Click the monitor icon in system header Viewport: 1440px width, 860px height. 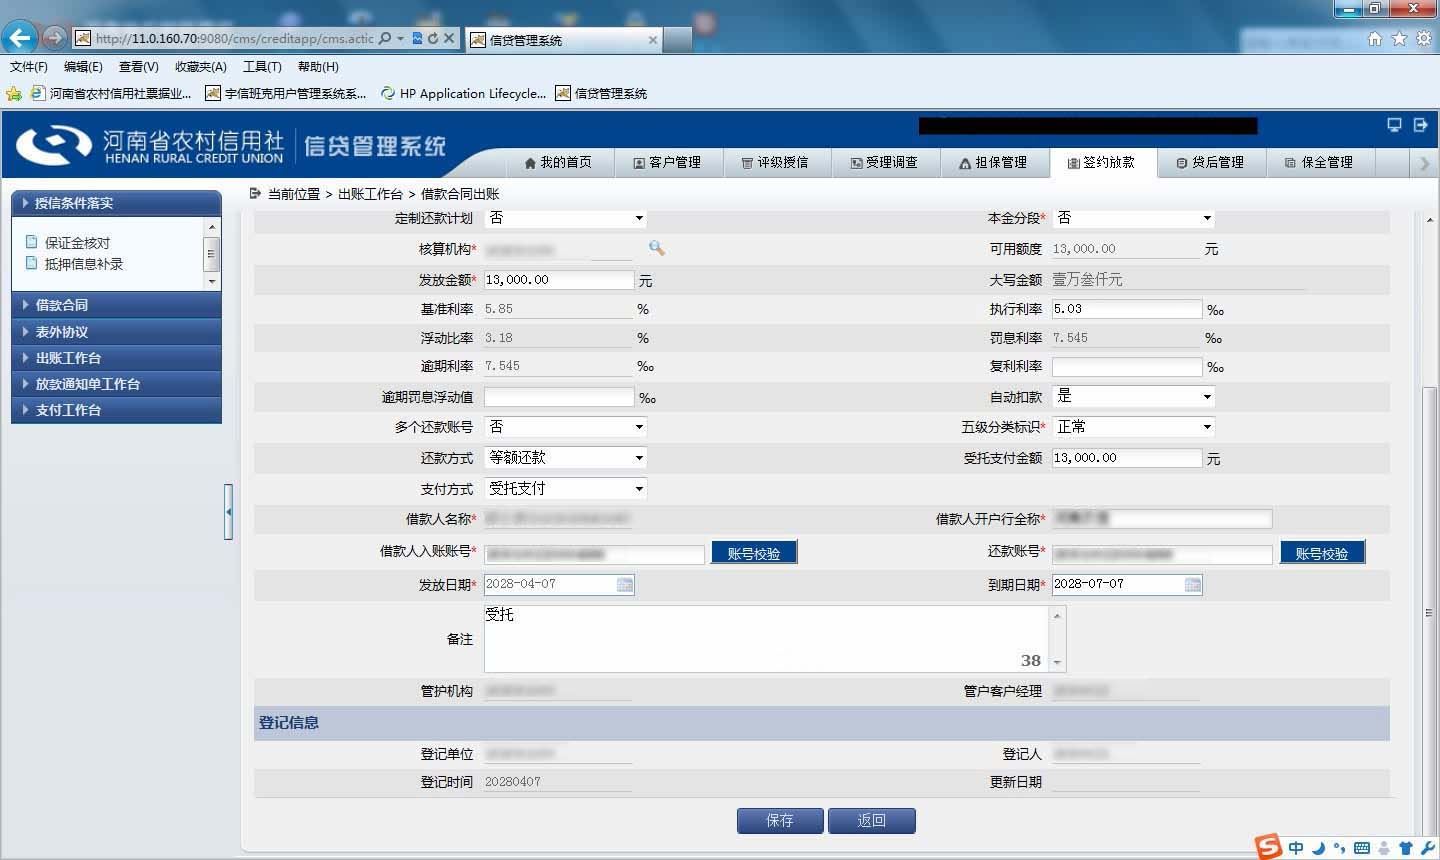coord(1394,125)
